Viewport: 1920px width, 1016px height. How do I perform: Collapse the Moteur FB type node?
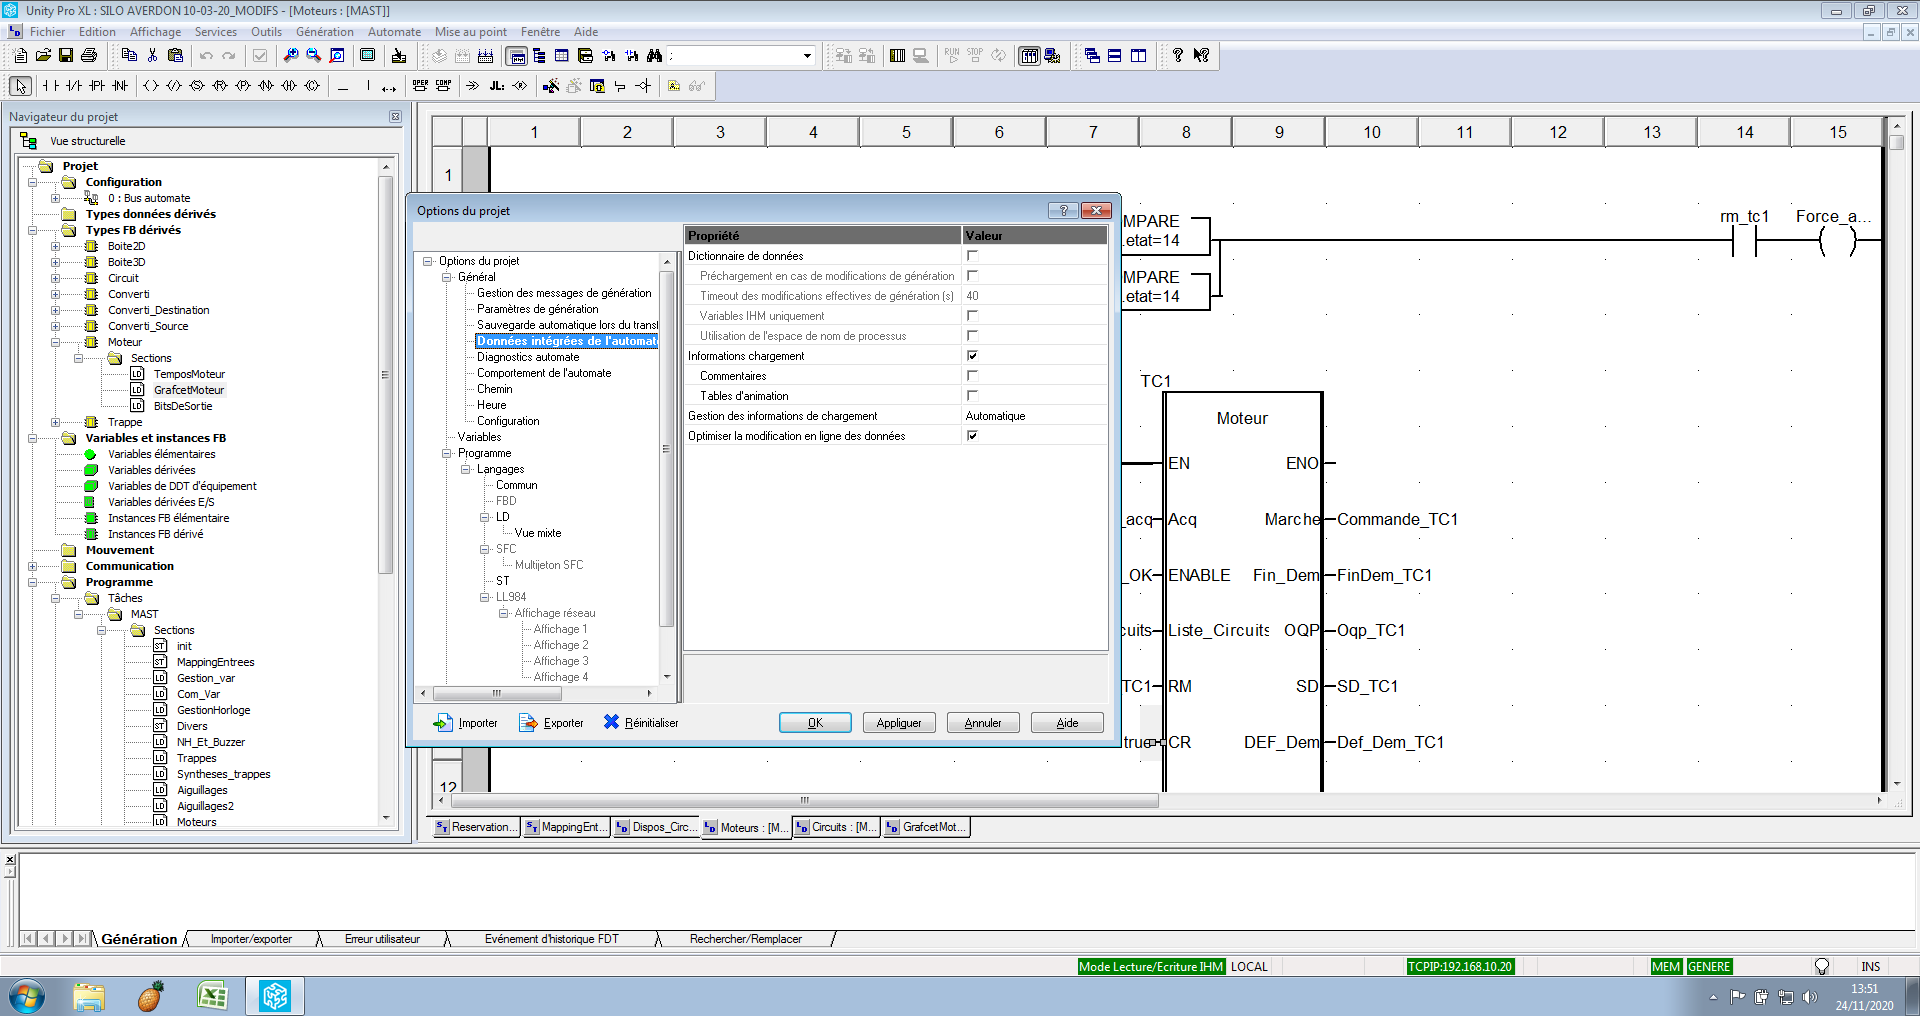pos(56,342)
